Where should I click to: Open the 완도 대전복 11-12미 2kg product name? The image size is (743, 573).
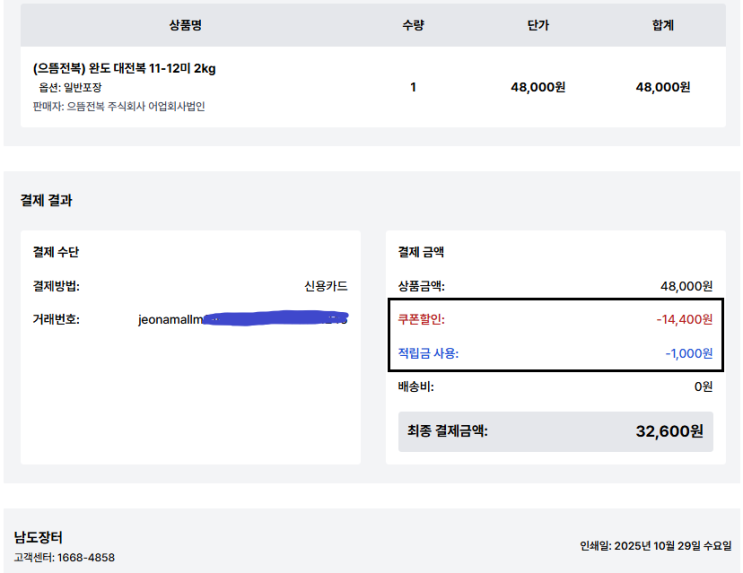pyautogui.click(x=124, y=69)
